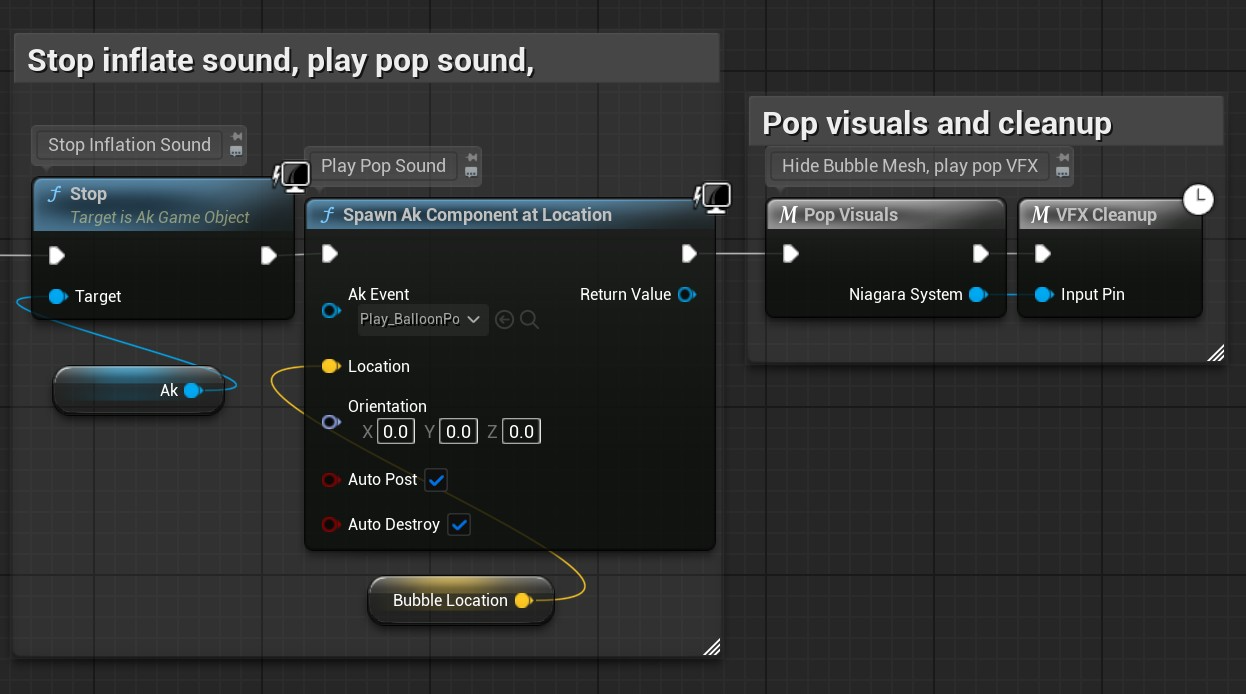Open the Play_BalloonPo Ak Event dropdown
The height and width of the screenshot is (694, 1246).
pyautogui.click(x=421, y=320)
